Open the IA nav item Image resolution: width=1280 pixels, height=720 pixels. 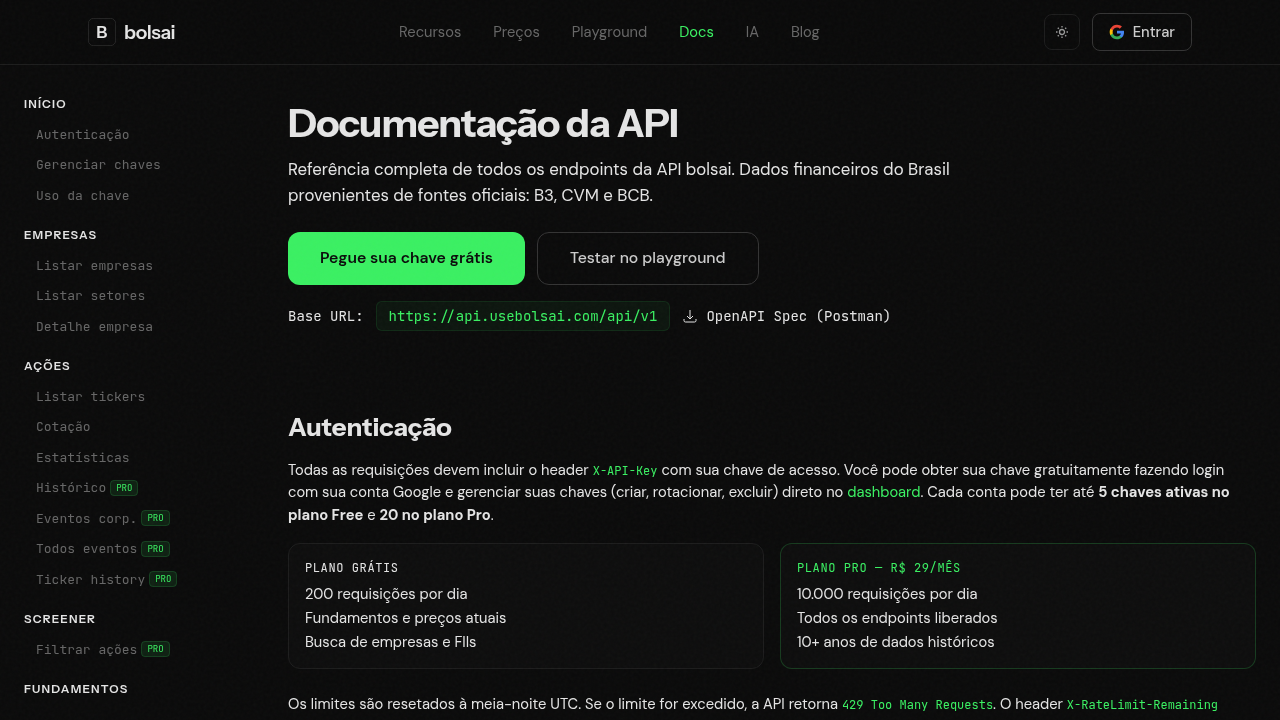click(752, 32)
